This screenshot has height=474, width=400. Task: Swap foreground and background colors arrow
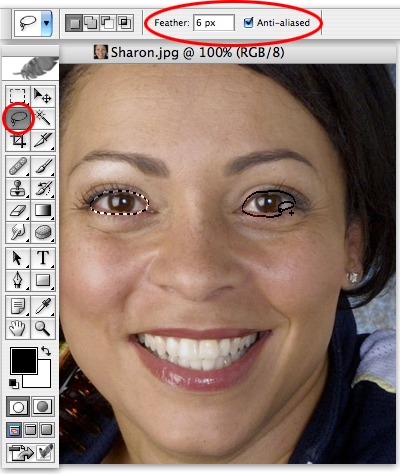tap(46, 351)
